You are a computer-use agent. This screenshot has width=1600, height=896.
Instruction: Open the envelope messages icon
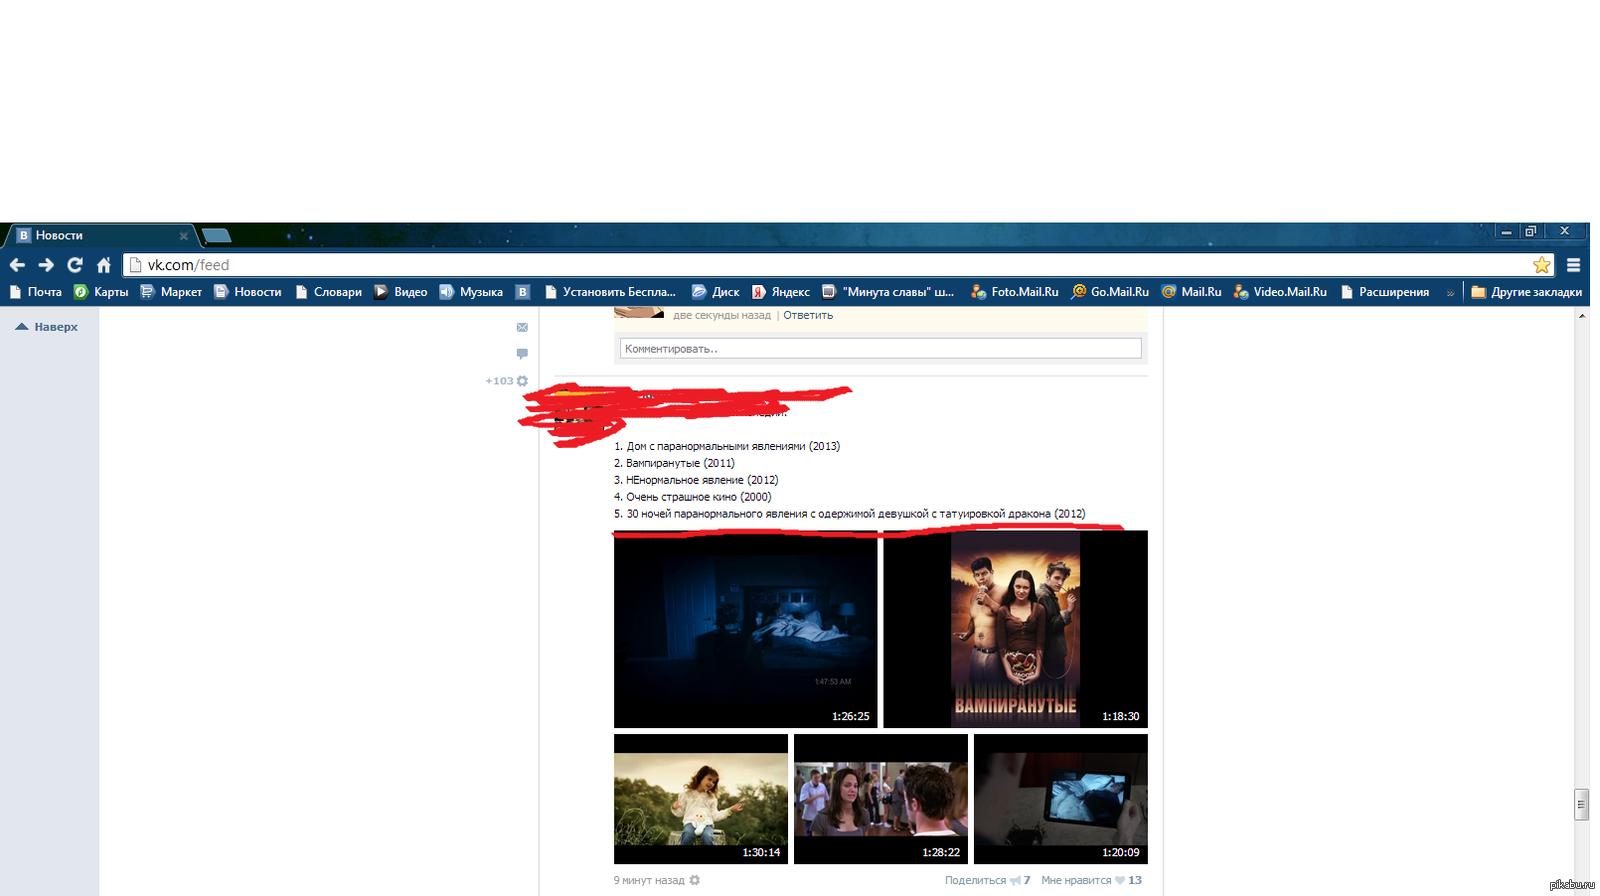(522, 327)
